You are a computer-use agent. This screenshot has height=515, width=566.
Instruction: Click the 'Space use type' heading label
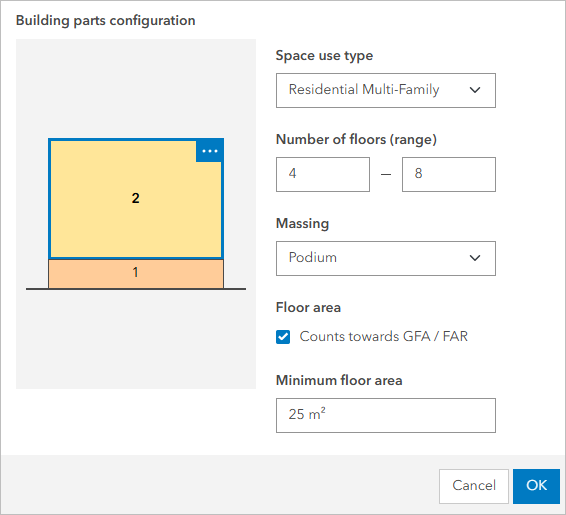click(324, 56)
